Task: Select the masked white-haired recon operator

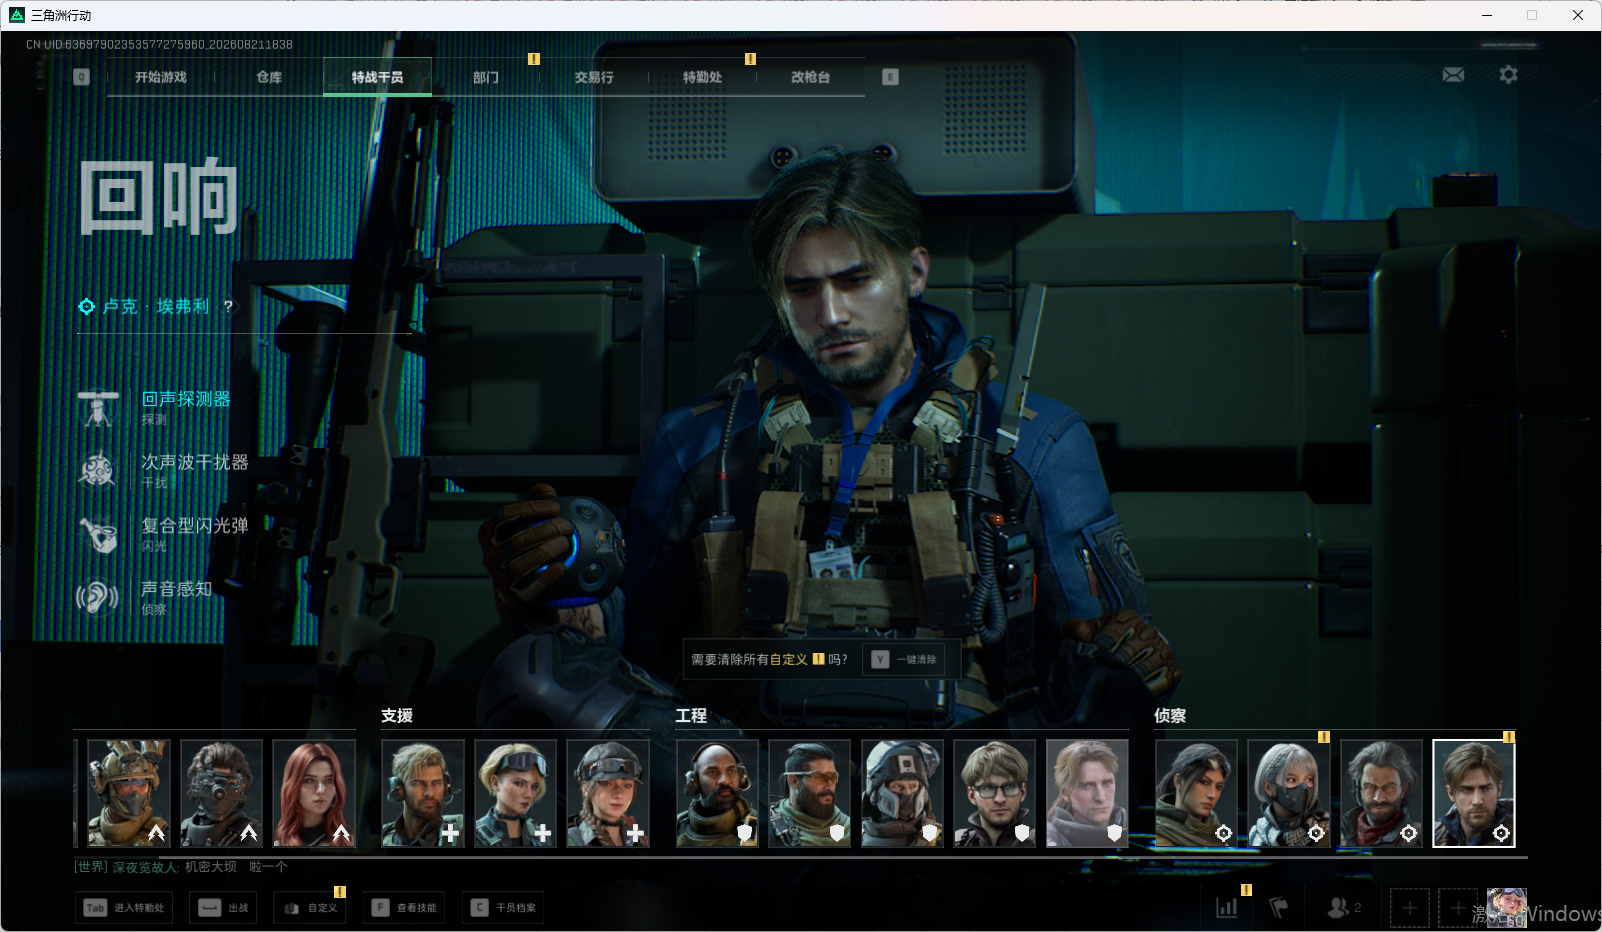Action: coord(1289,794)
